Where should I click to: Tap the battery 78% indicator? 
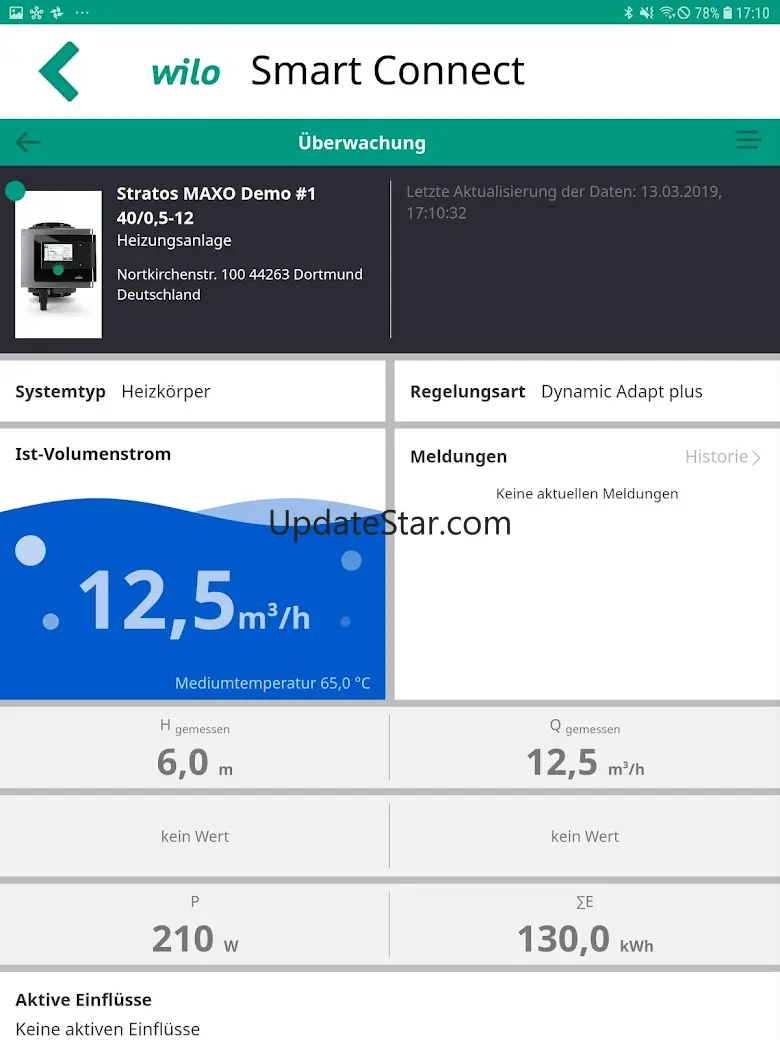713,12
